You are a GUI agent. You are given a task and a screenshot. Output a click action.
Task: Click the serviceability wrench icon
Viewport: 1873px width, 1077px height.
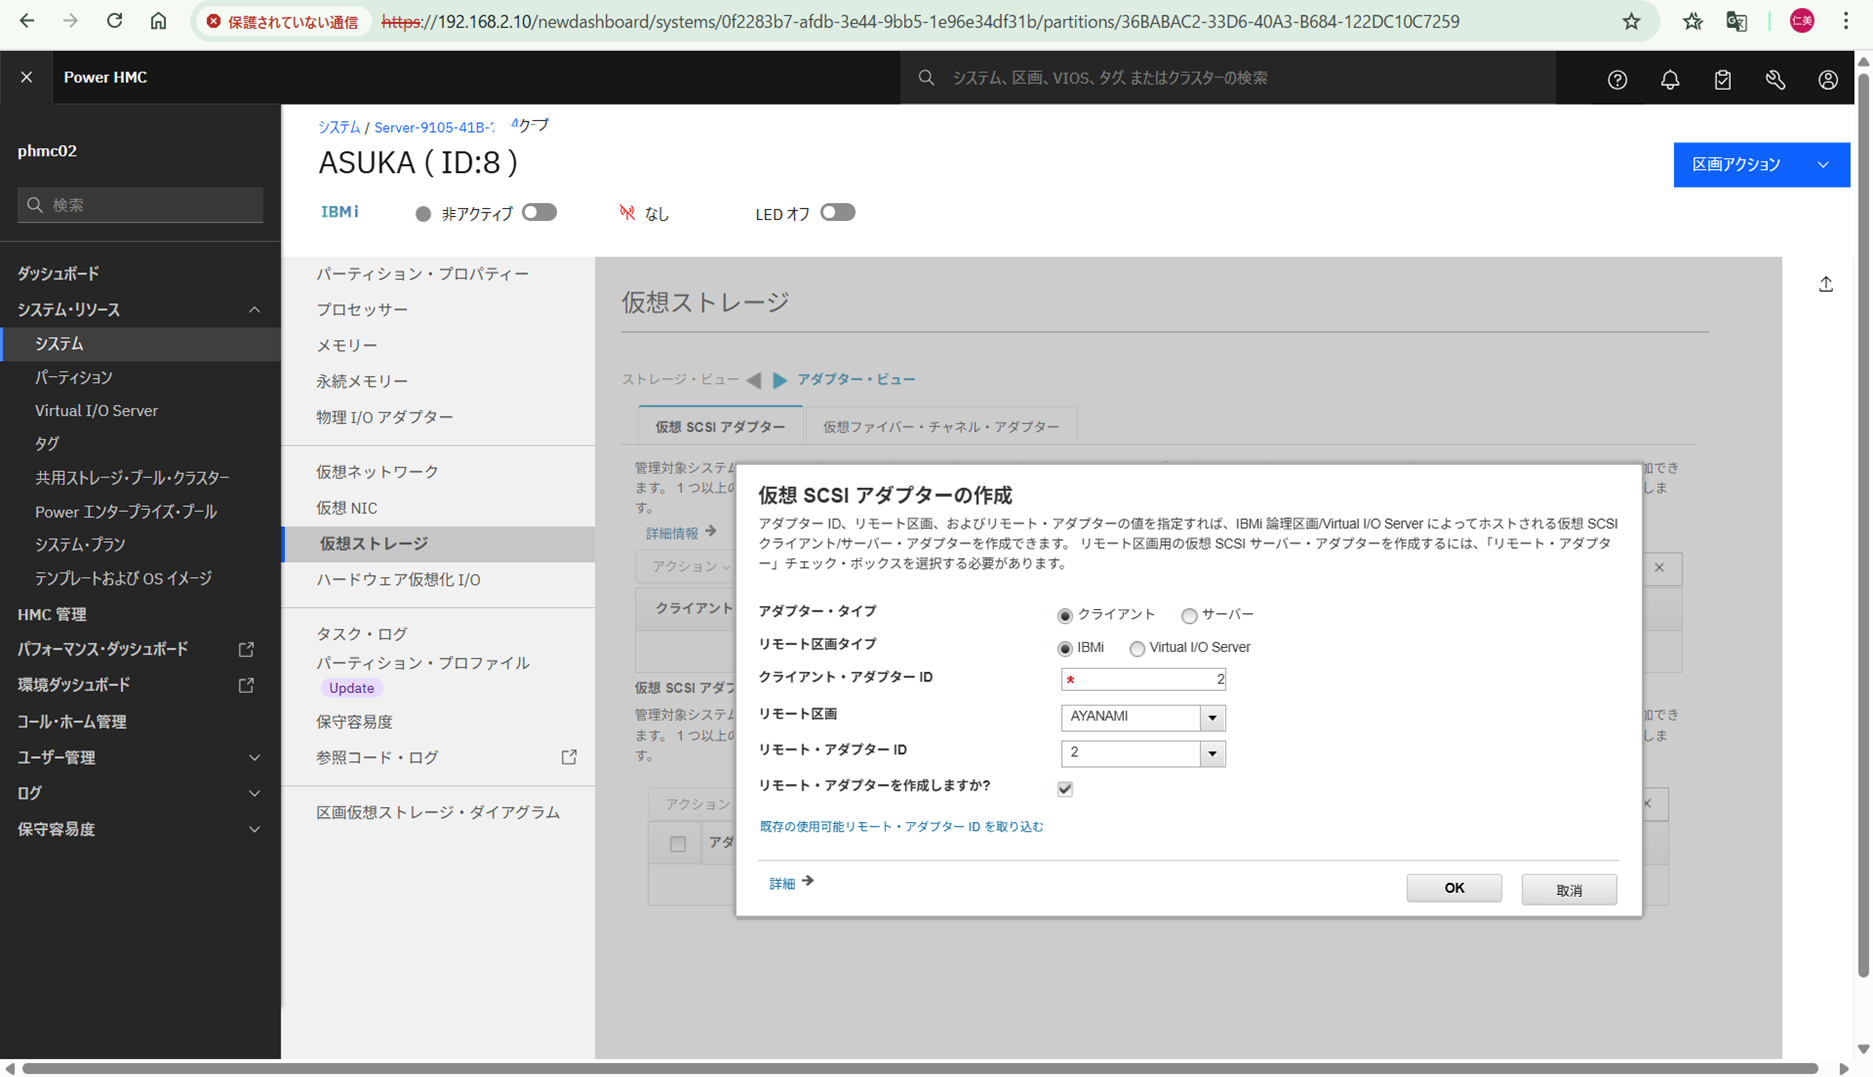click(1776, 79)
